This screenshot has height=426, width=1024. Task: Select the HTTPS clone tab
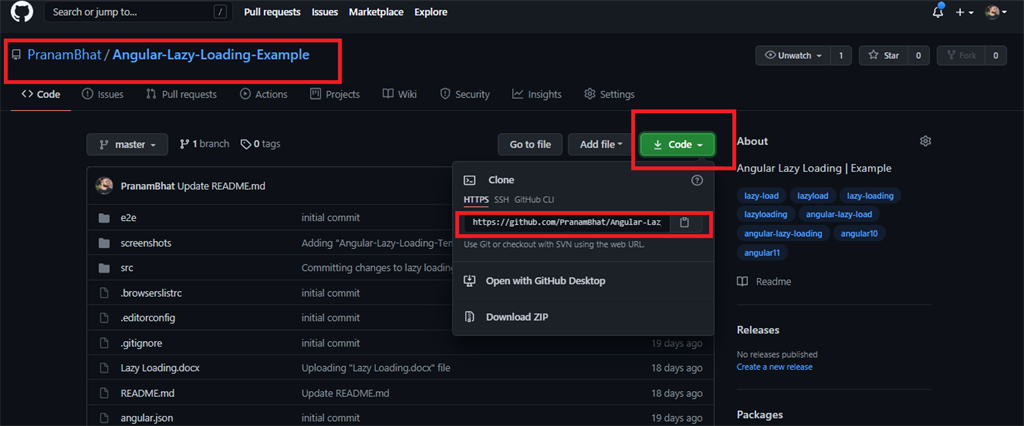point(476,199)
